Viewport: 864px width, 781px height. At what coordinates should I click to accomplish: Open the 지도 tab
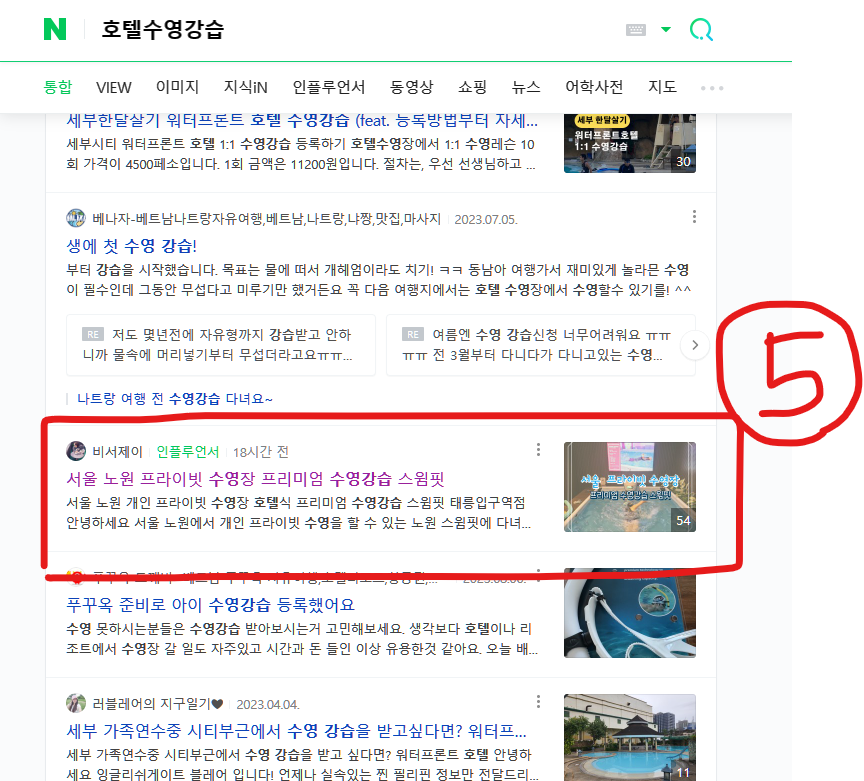662,87
